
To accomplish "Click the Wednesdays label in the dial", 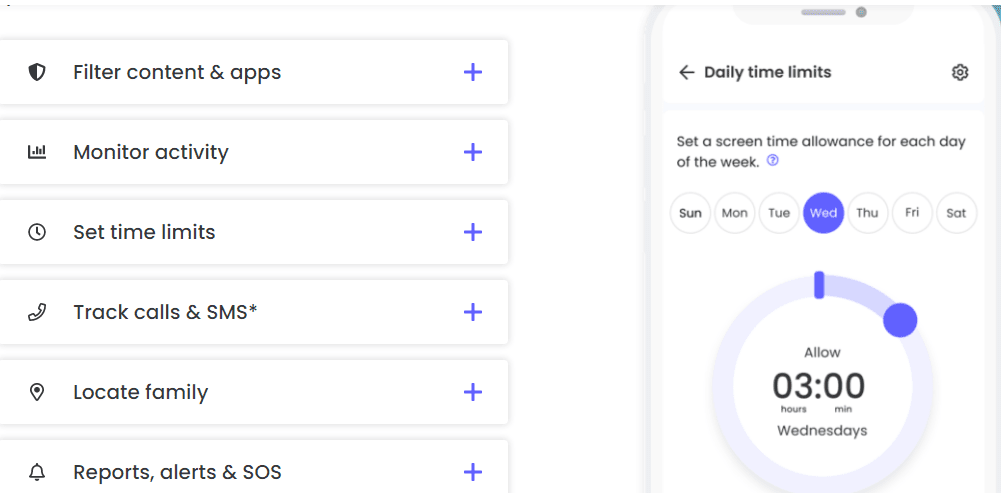I will (822, 430).
